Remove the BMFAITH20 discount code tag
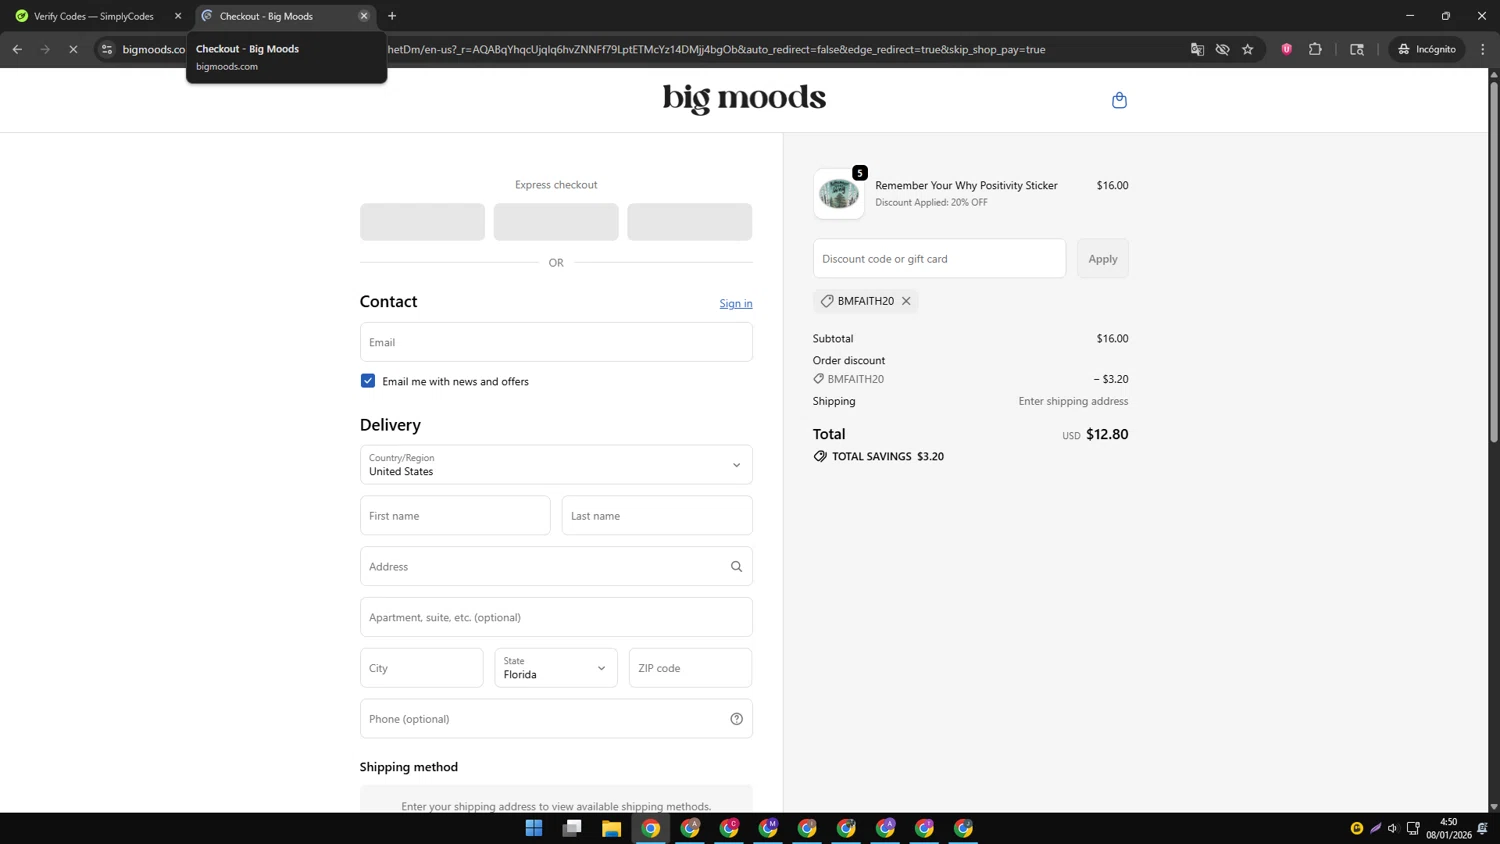This screenshot has width=1500, height=844. pyautogui.click(x=906, y=301)
